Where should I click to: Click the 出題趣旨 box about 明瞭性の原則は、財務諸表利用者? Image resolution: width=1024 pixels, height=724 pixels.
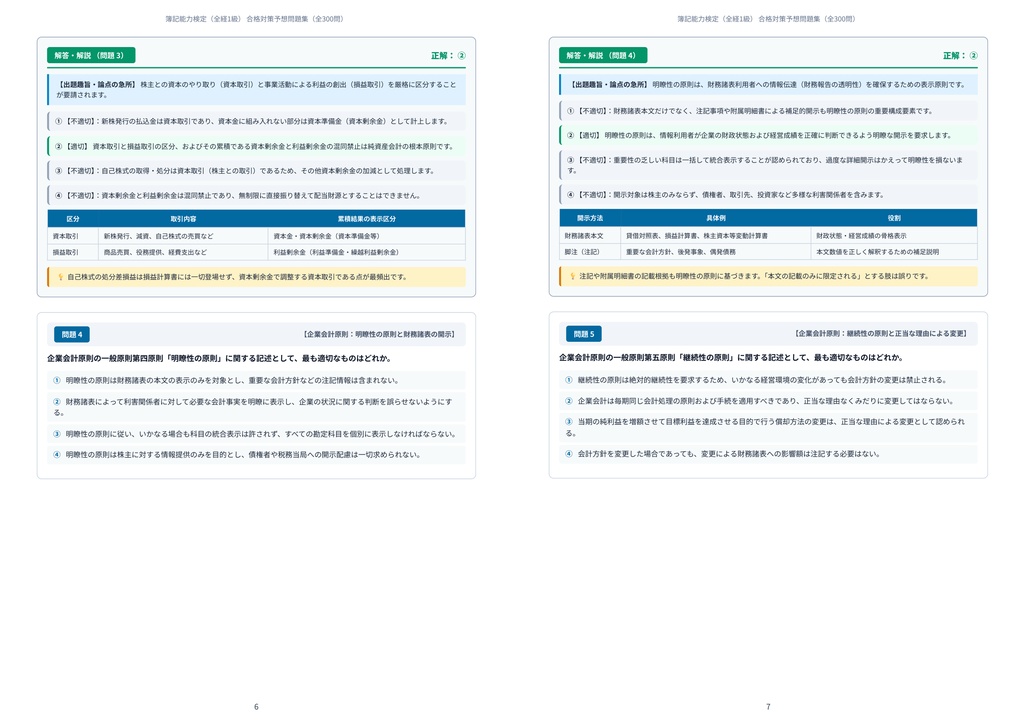[x=768, y=84]
